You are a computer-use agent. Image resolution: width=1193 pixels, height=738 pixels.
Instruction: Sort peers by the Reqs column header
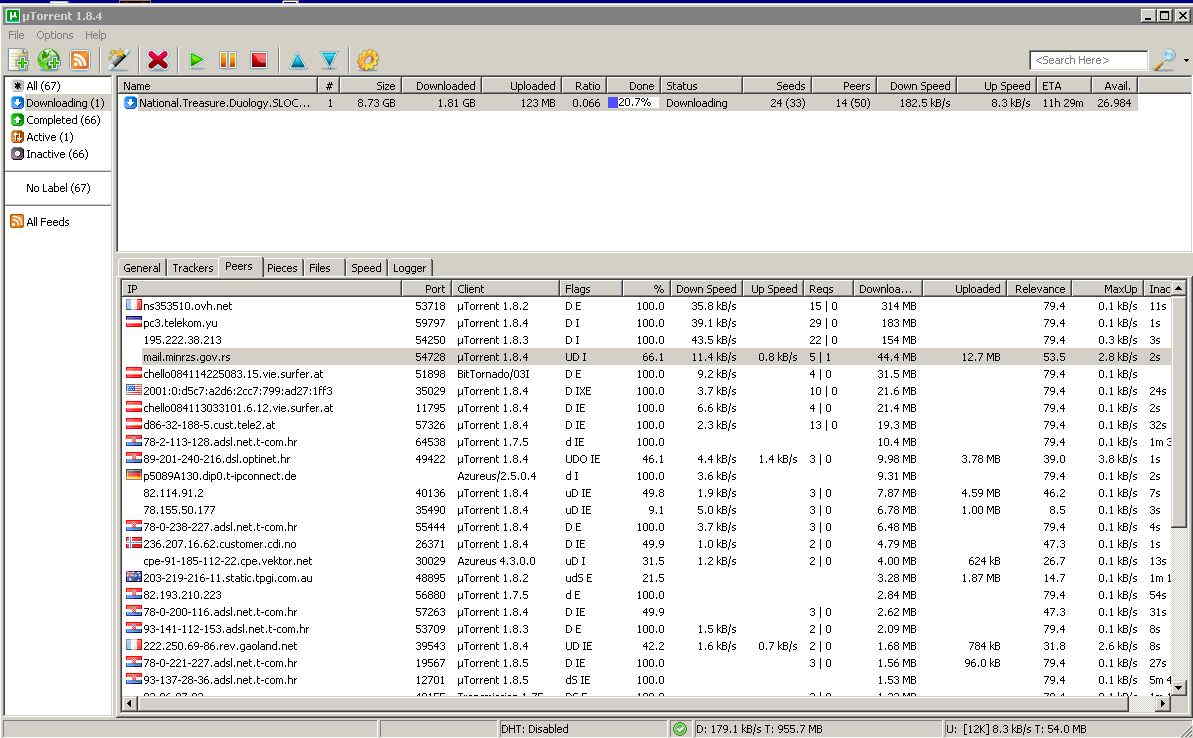coord(828,289)
